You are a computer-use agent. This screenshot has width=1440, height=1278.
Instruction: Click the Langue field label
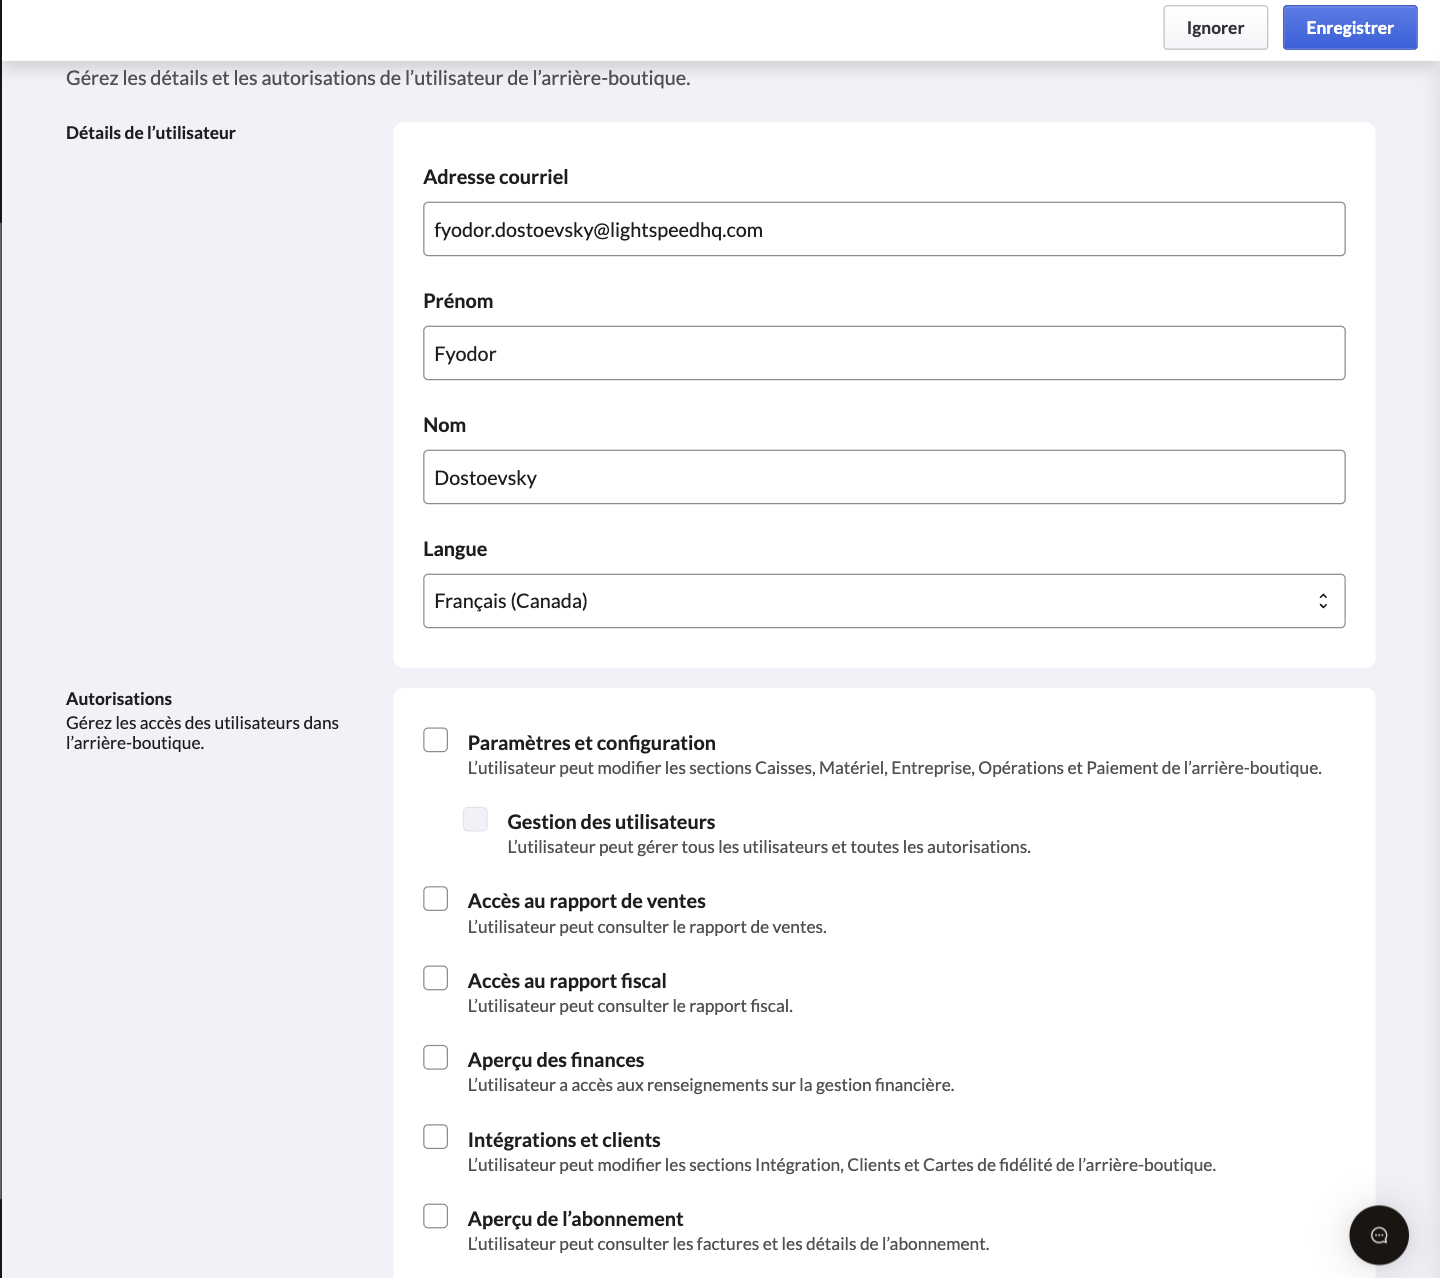tap(455, 549)
